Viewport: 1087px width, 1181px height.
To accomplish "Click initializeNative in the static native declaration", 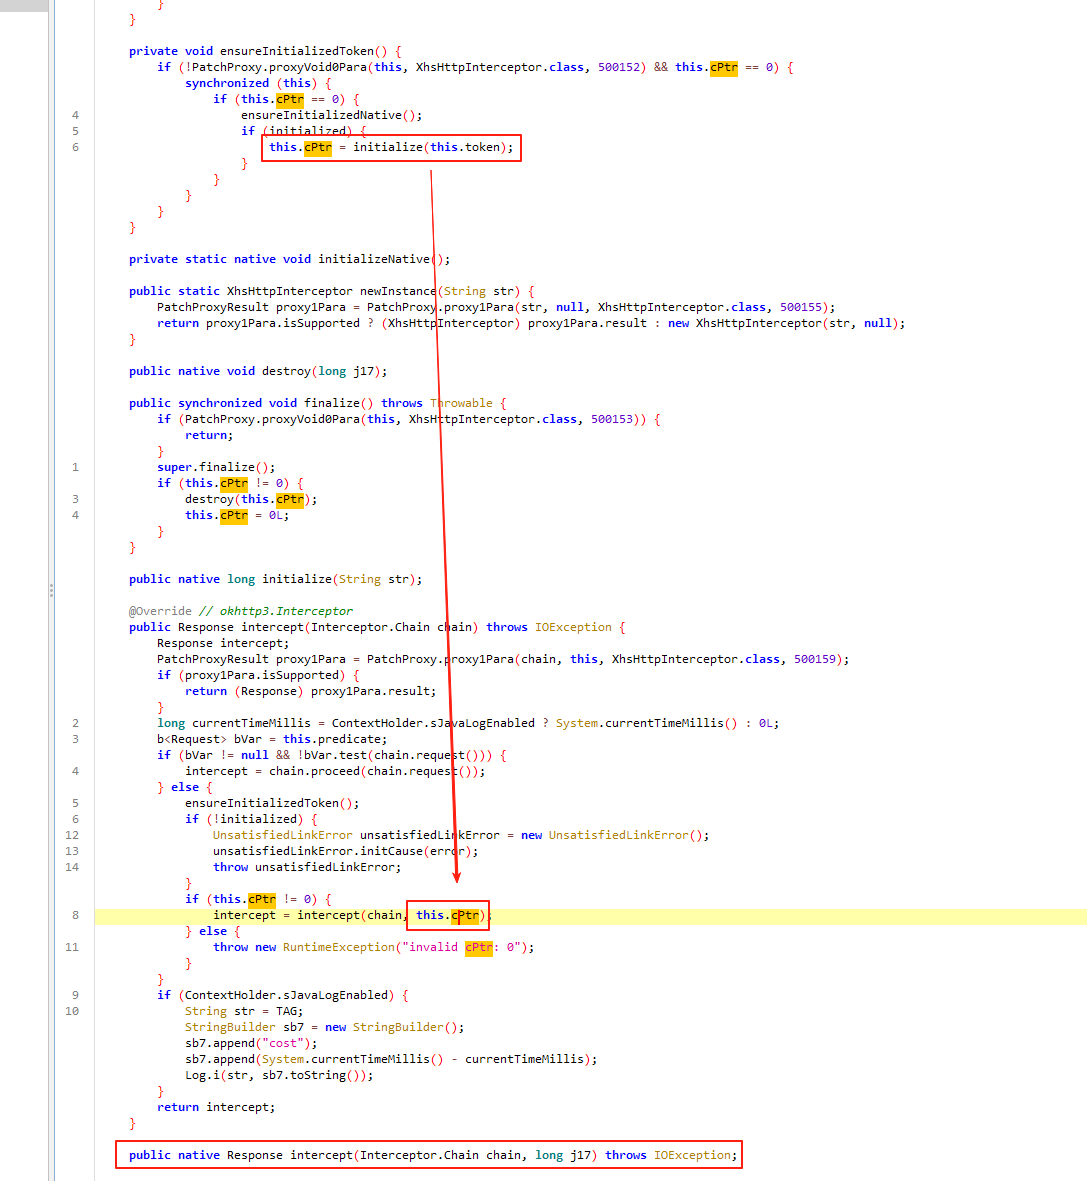I will 374,259.
